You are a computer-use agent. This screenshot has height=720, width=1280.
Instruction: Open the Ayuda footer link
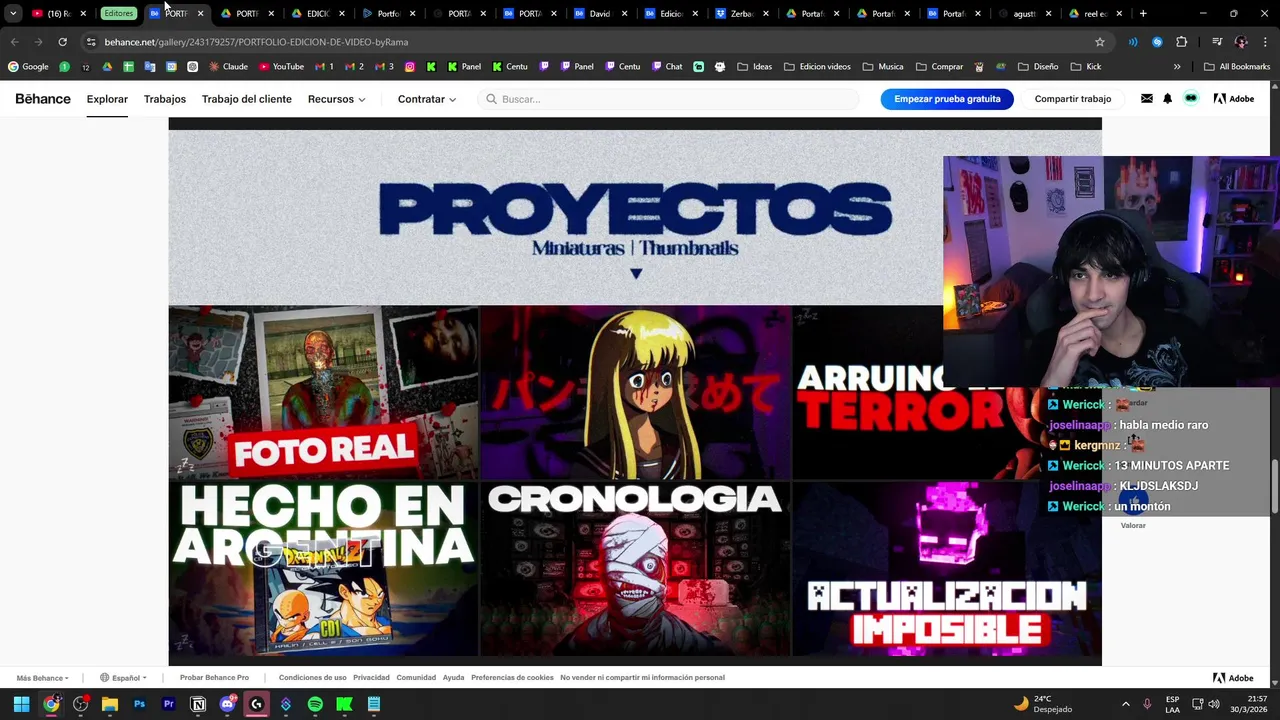click(454, 678)
